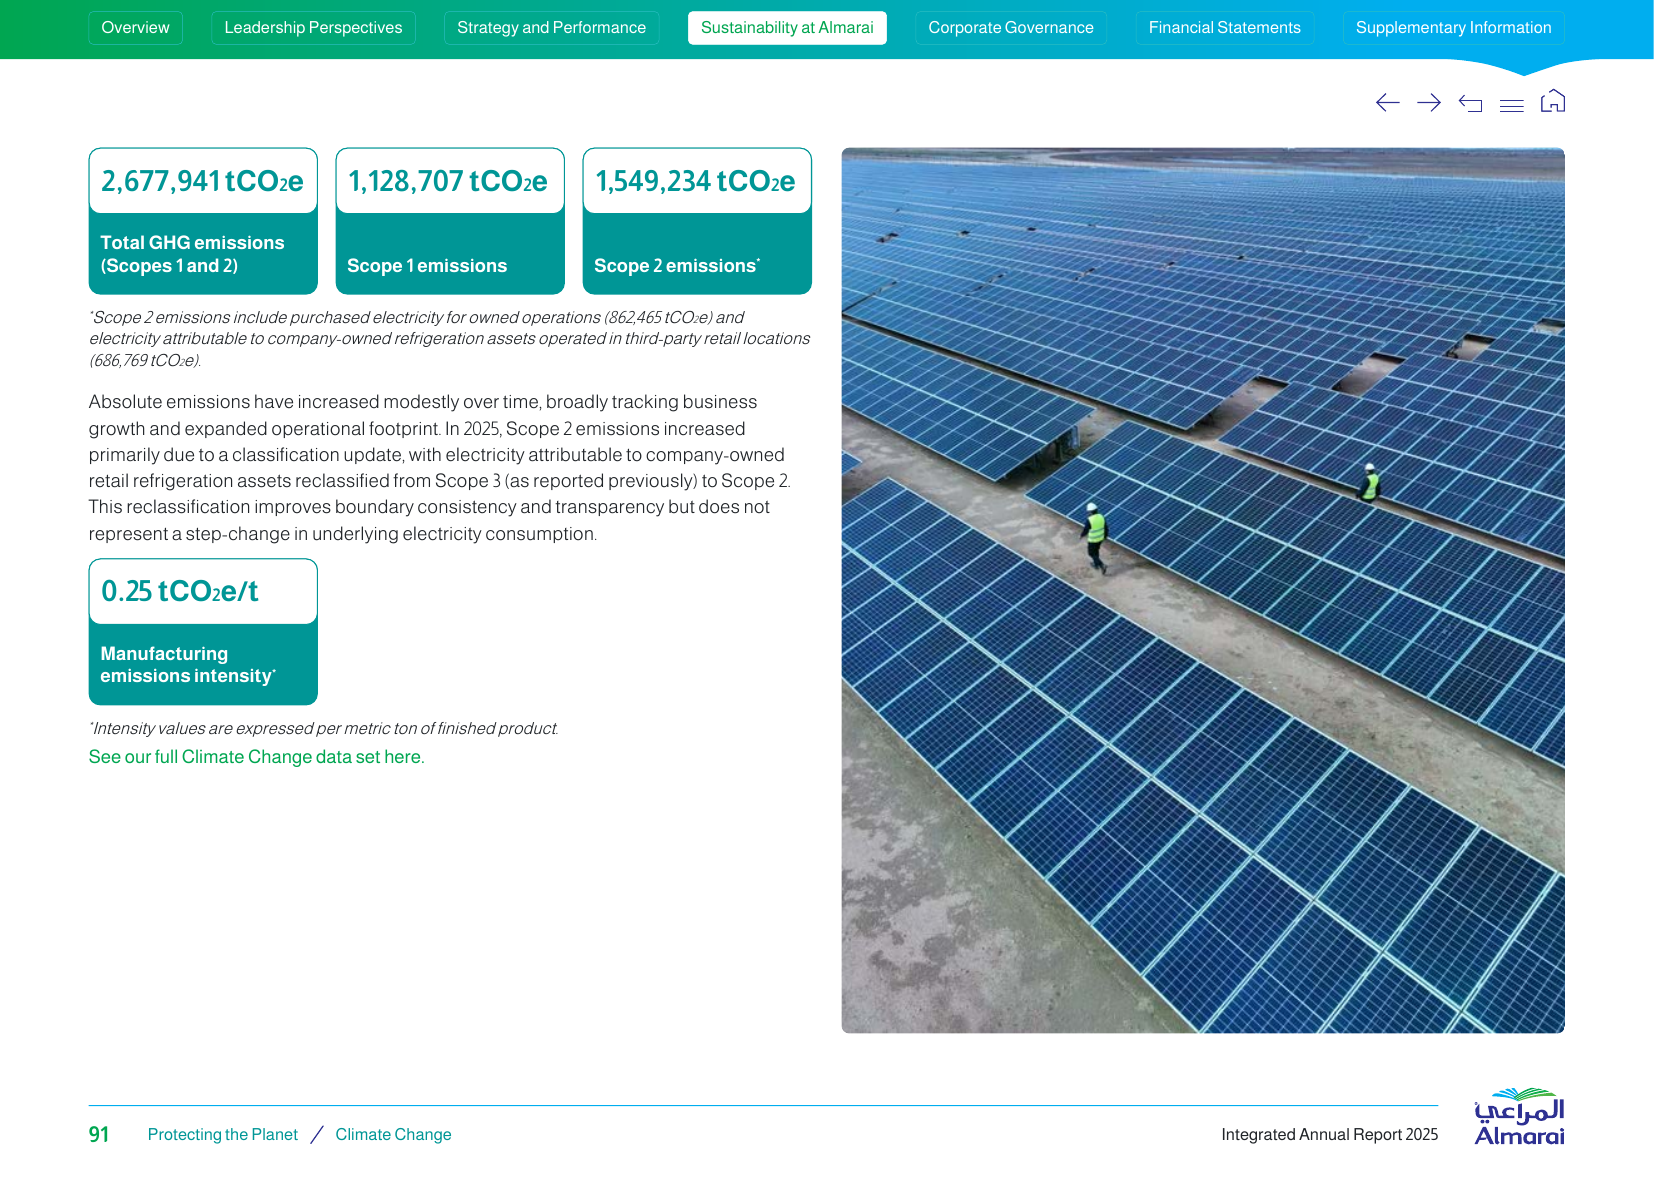
Task: Open the Overview tab
Action: (135, 28)
